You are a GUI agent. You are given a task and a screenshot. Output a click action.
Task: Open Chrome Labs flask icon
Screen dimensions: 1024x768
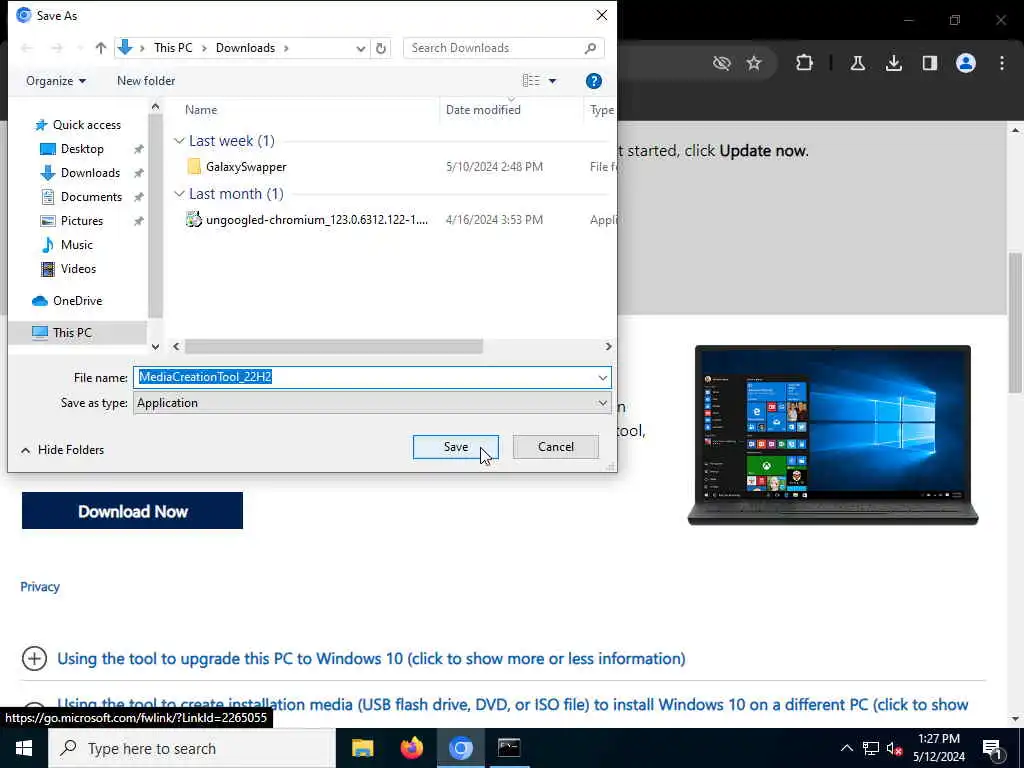click(x=857, y=63)
